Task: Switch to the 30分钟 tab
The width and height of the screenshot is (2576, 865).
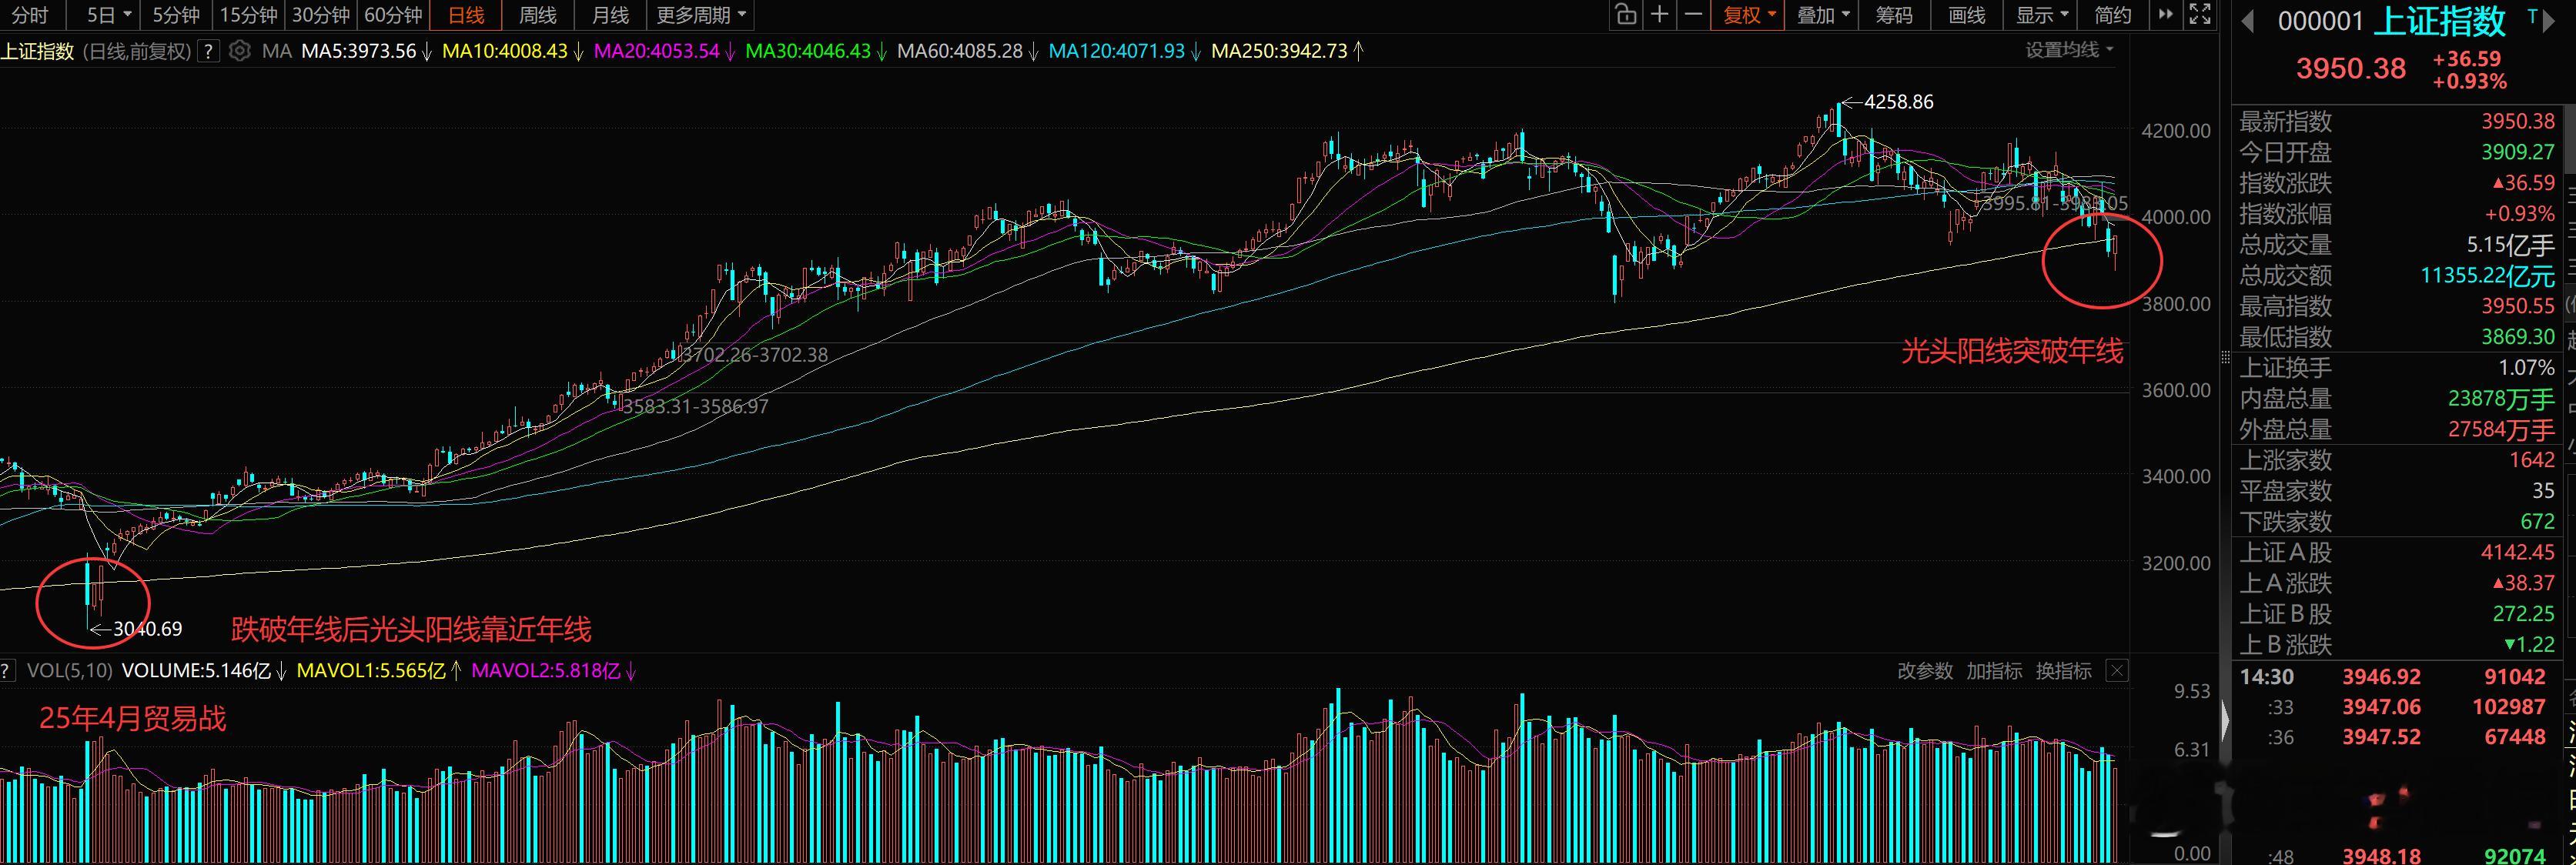Action: [320, 15]
